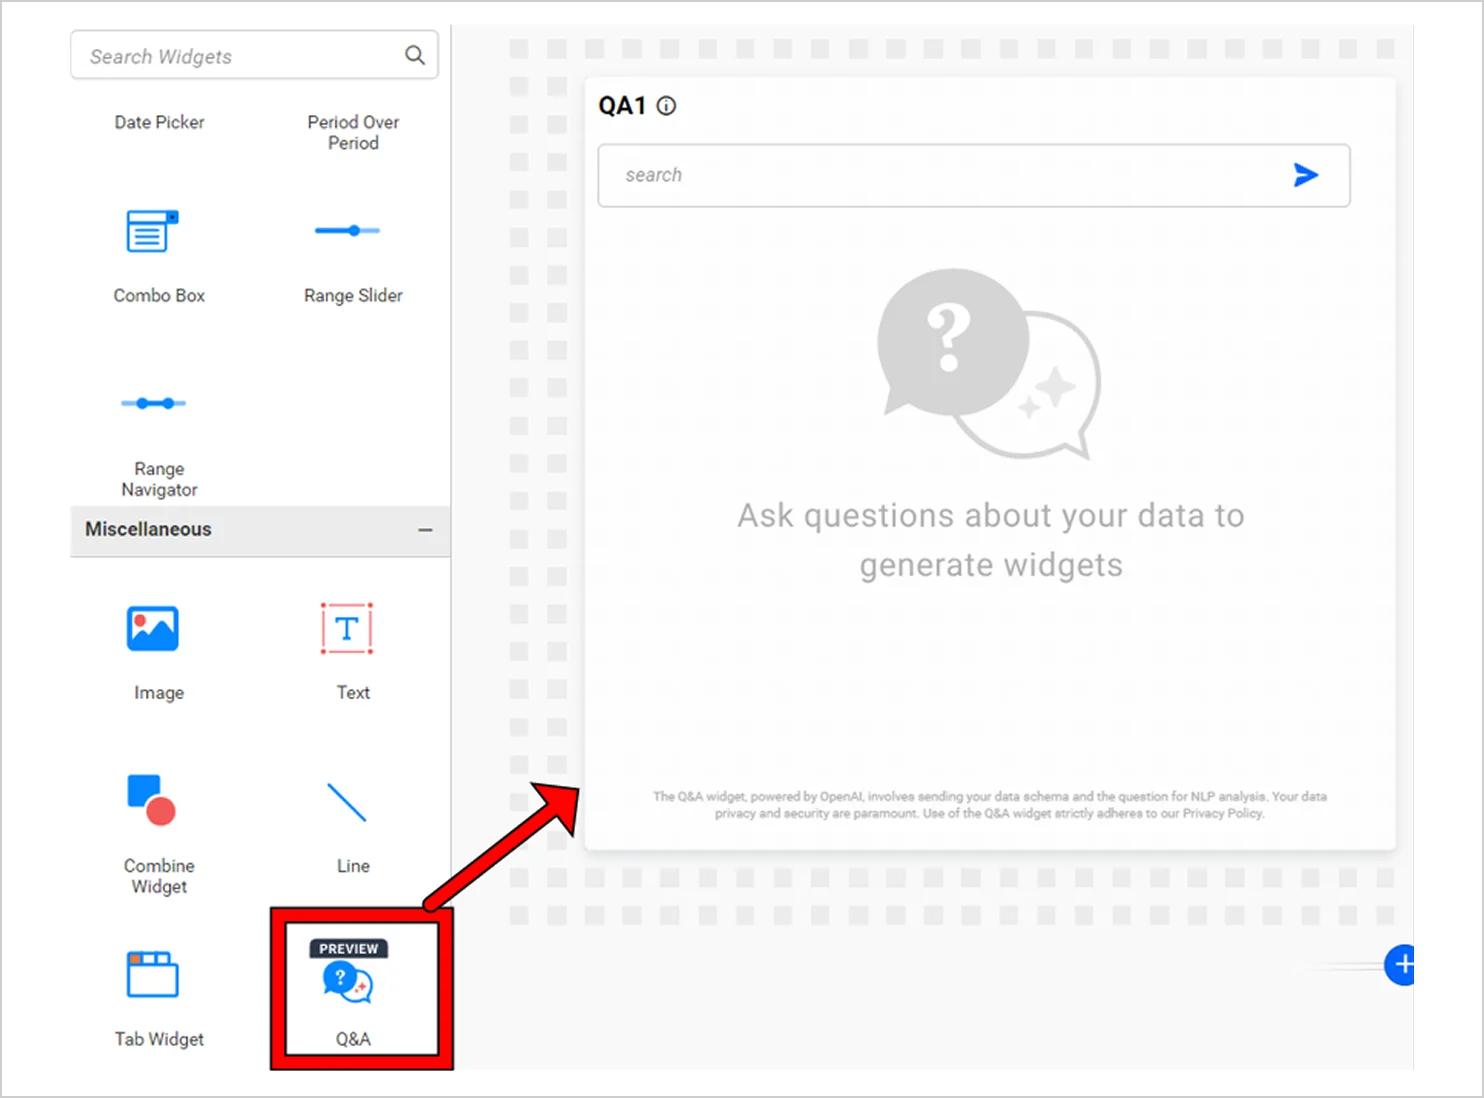This screenshot has width=1484, height=1098.
Task: Click into the QA1 search question box
Action: pyautogui.click(x=940, y=176)
